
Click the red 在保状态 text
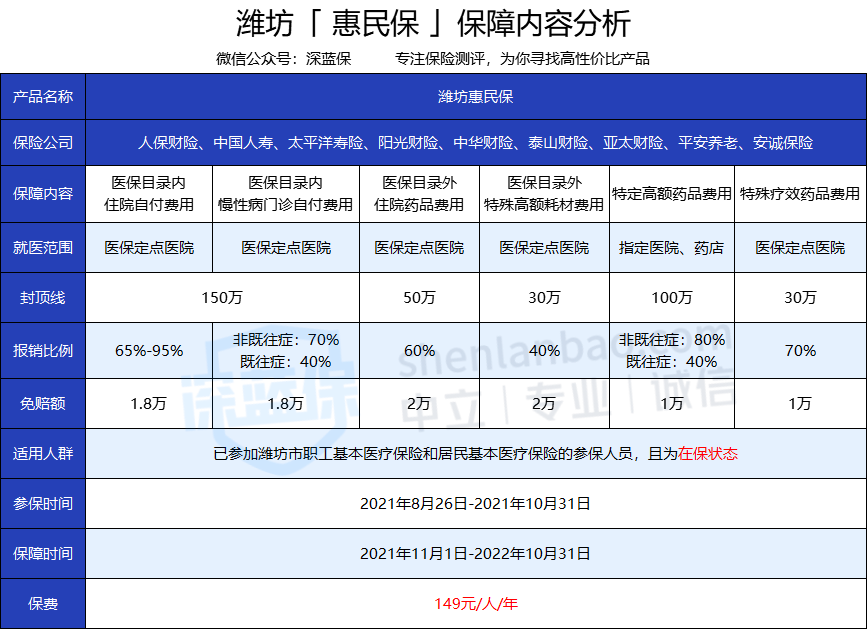click(708, 453)
